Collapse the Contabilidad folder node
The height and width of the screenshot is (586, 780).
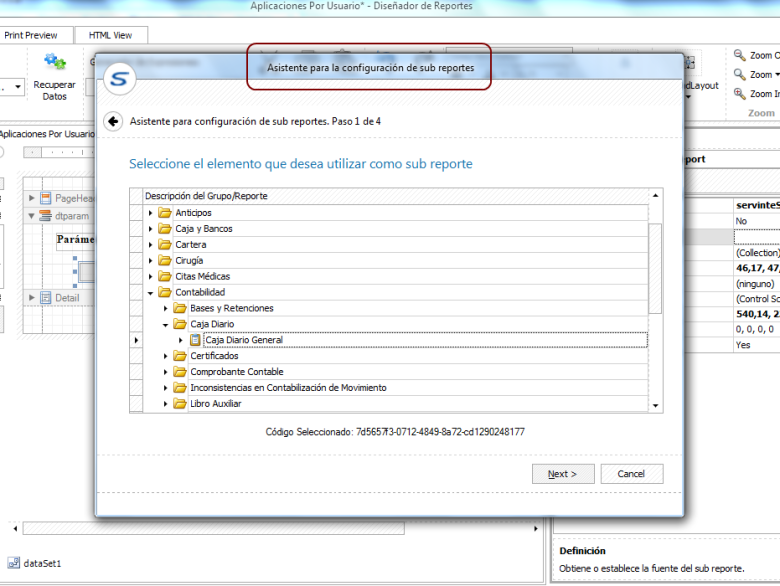coord(151,293)
